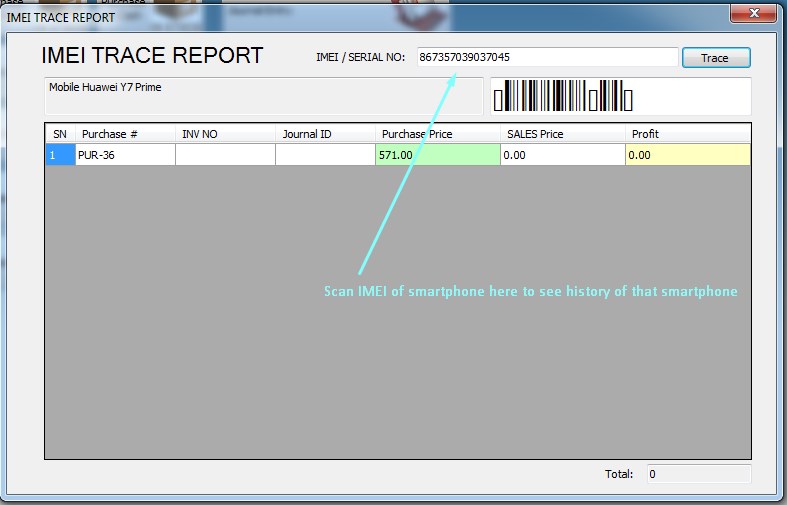
Task: Click the Purchase # column header
Action: 125,134
